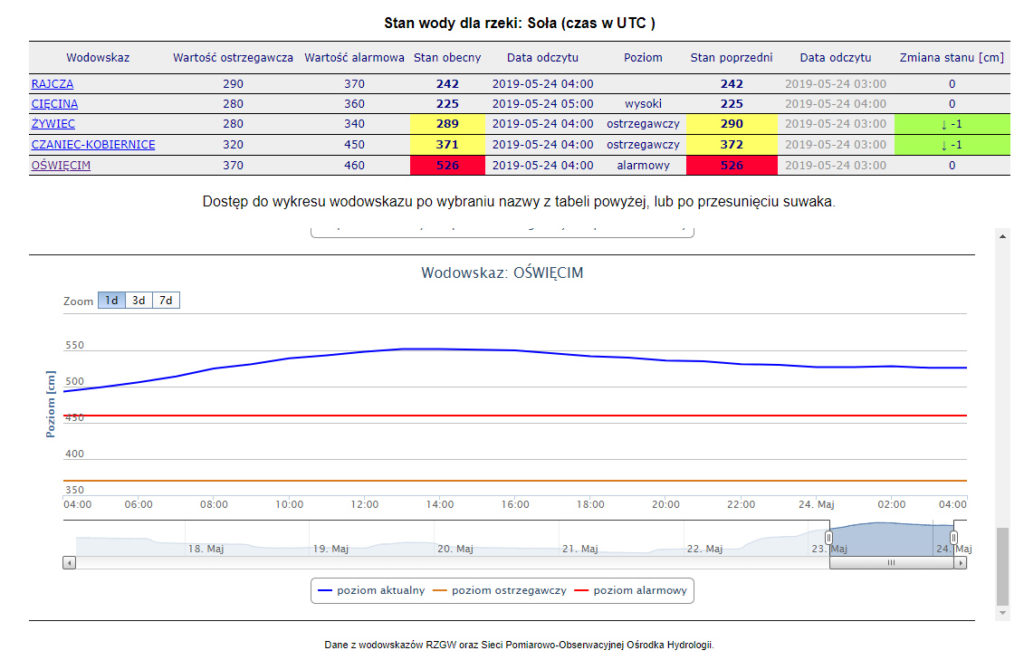The height and width of the screenshot is (660, 1024).
Task: Click the right navigator range handle
Action: coord(953,538)
